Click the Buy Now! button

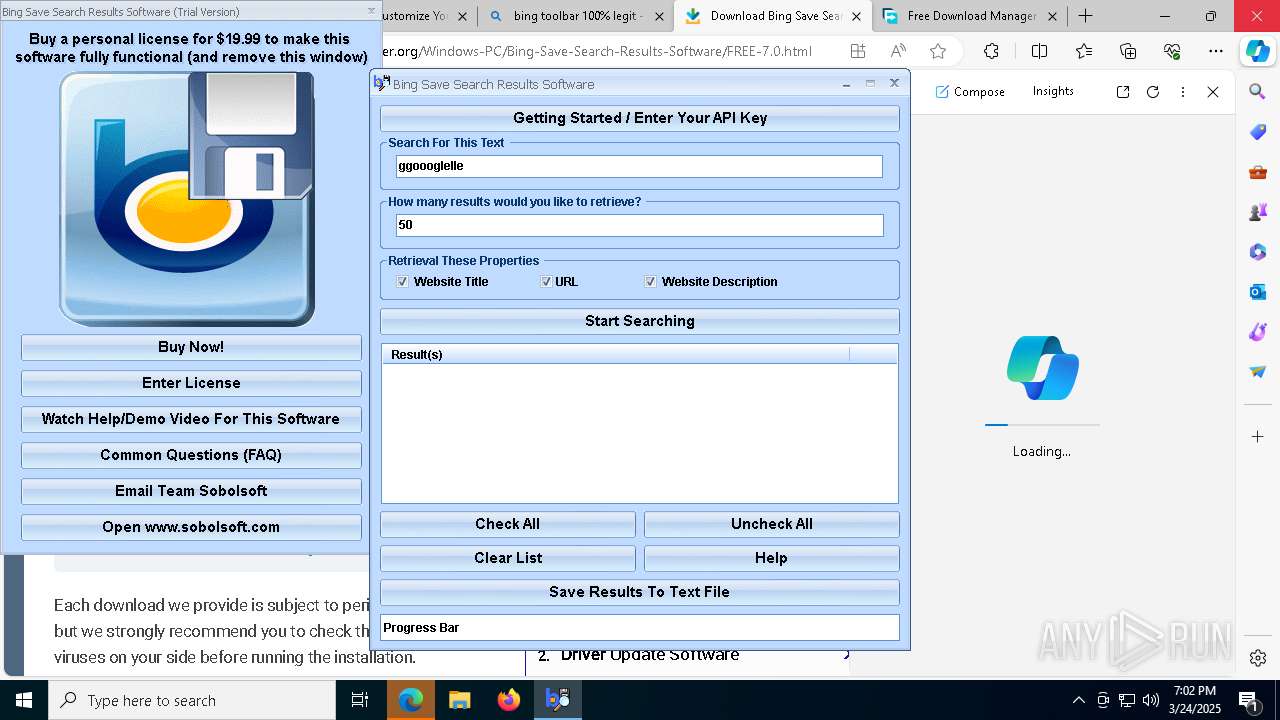[191, 347]
